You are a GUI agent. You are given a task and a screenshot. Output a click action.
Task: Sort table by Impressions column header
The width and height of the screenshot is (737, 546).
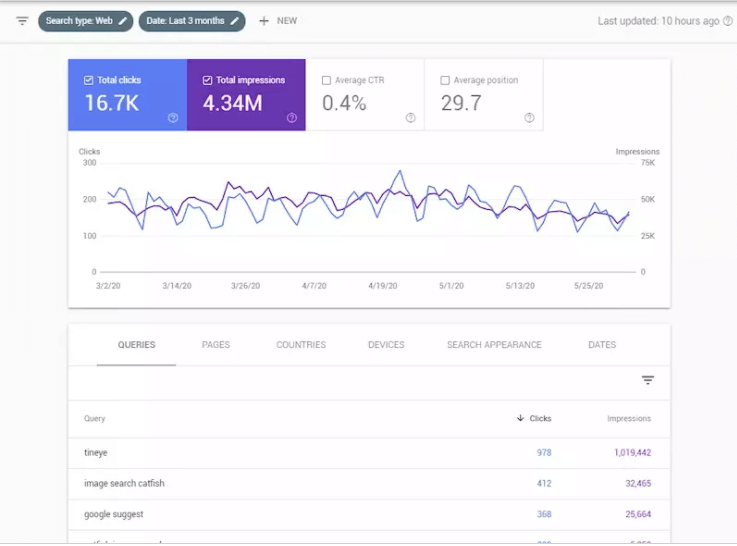(x=628, y=419)
